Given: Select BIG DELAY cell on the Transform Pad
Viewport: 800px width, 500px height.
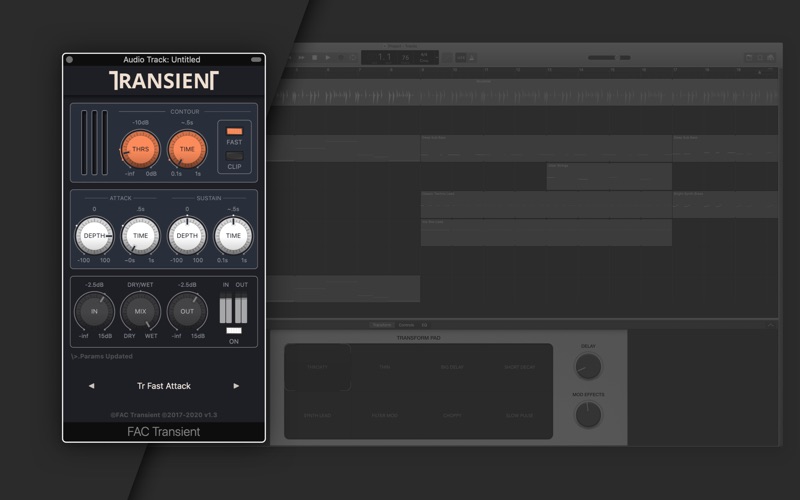Looking at the screenshot, I should pyautogui.click(x=452, y=367).
